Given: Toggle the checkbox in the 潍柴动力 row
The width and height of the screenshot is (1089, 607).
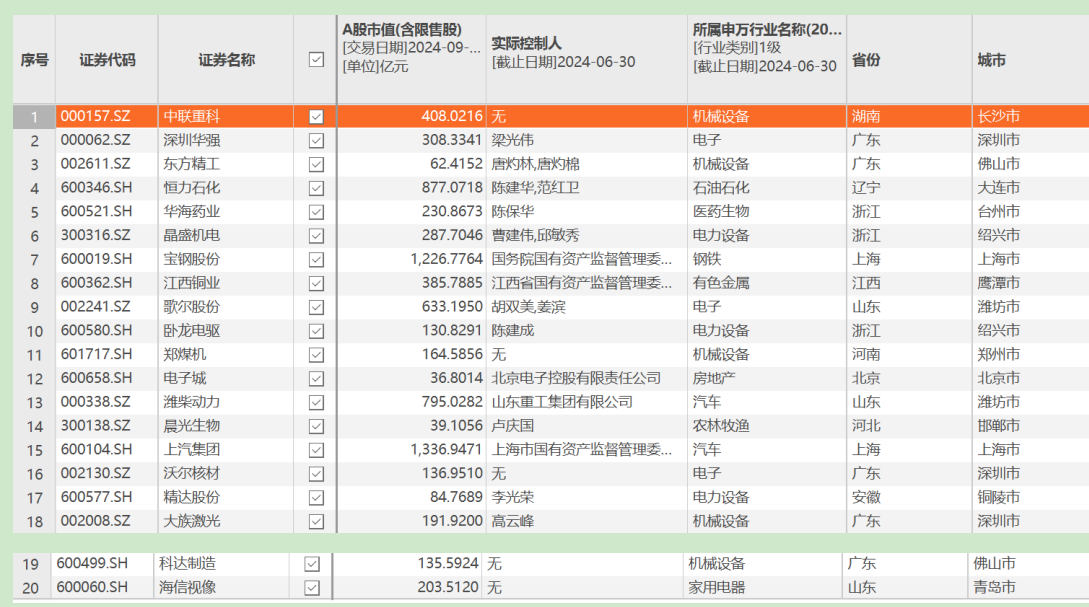Looking at the screenshot, I should click(x=316, y=402).
